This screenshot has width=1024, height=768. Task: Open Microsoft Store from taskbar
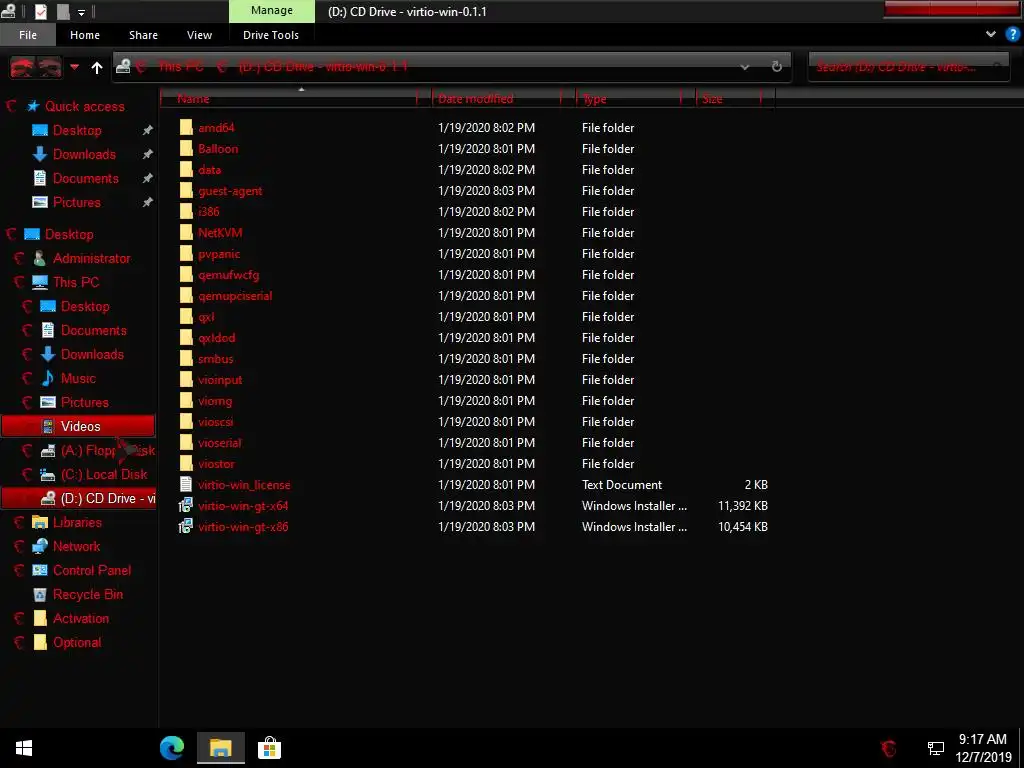tap(269, 748)
